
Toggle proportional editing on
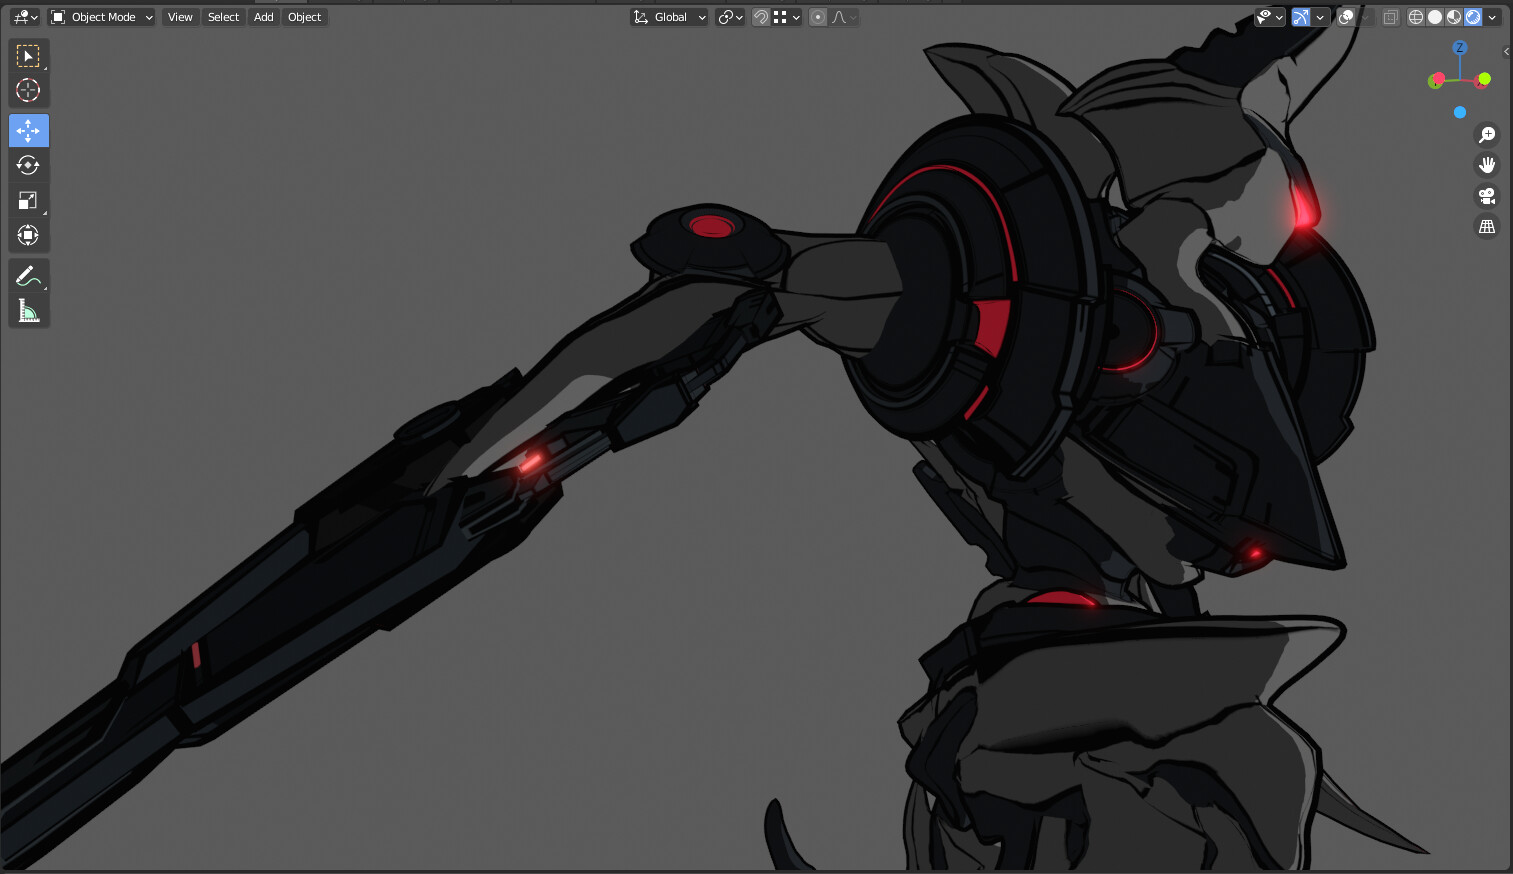(x=817, y=17)
